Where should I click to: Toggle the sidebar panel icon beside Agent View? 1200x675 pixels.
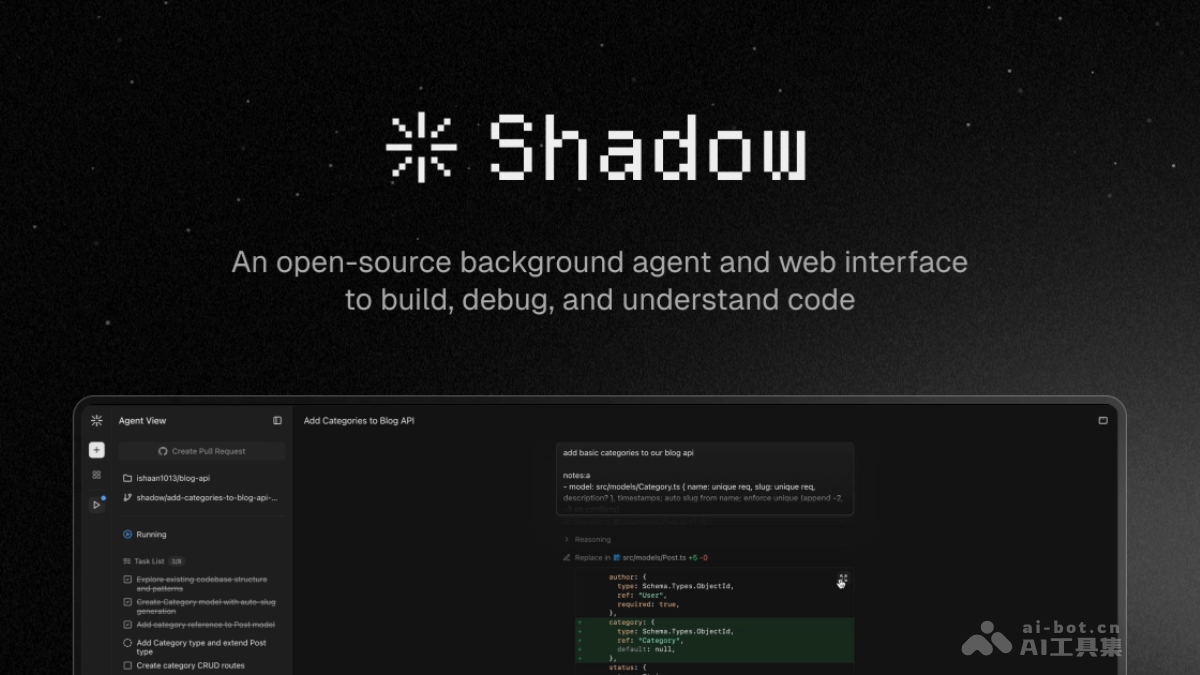pos(277,420)
